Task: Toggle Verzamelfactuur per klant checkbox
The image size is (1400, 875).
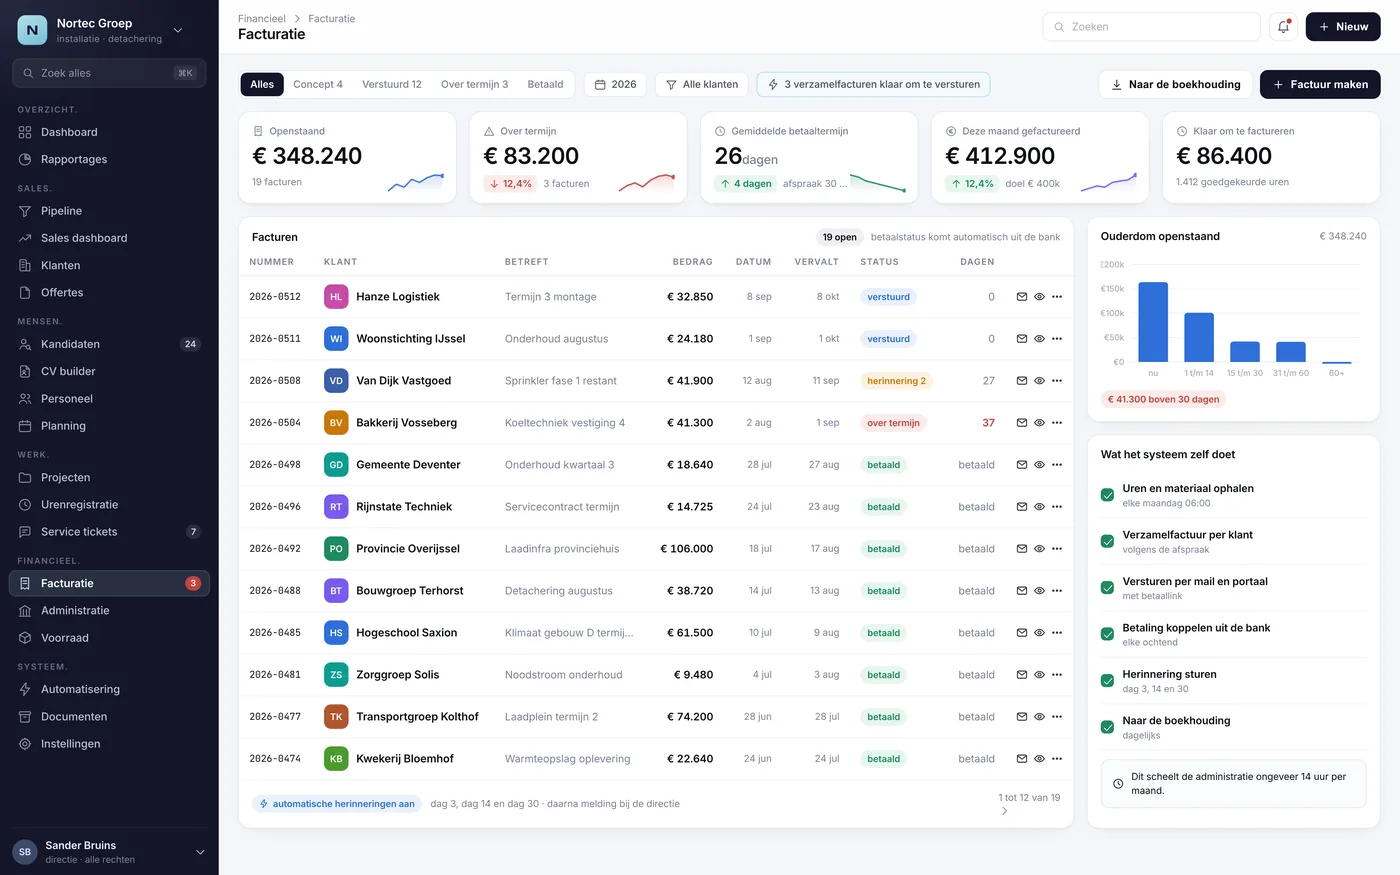Action: [x=1107, y=541]
